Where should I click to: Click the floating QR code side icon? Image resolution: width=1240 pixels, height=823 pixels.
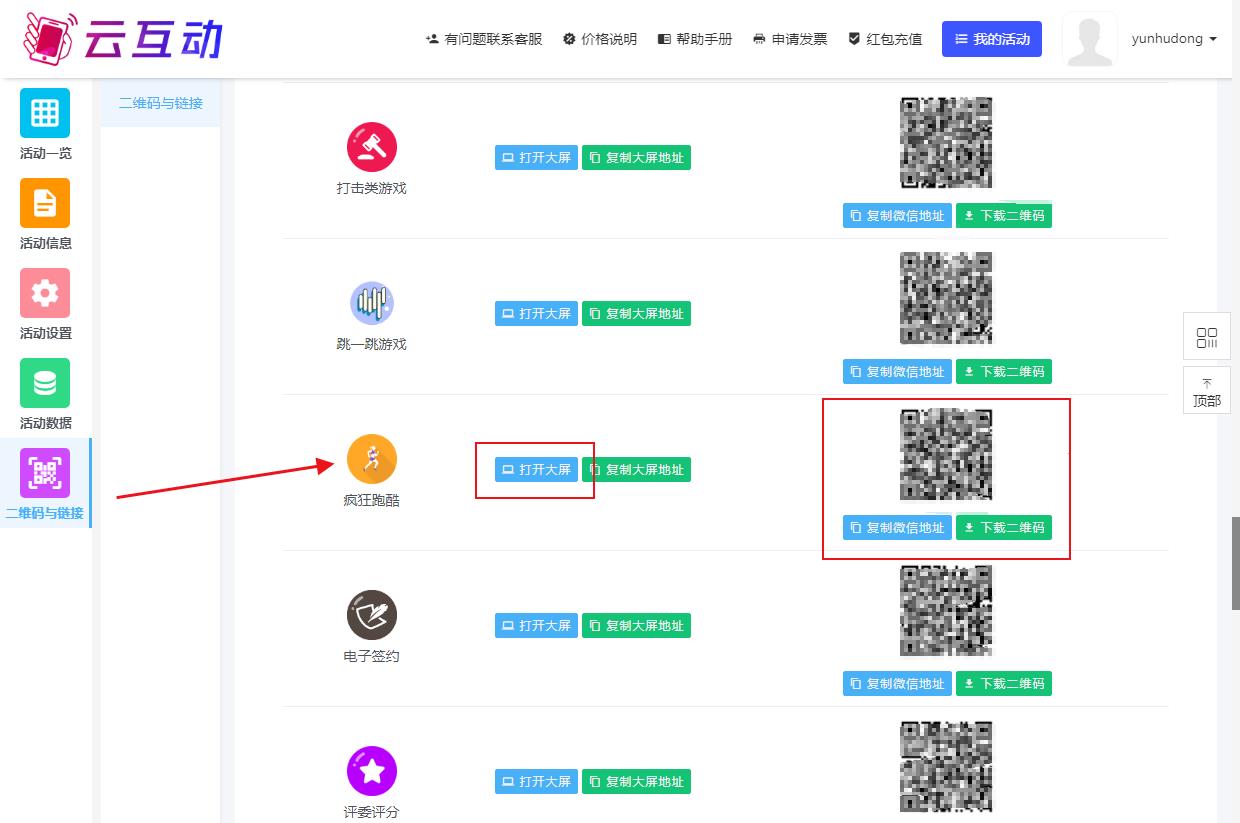point(1207,336)
